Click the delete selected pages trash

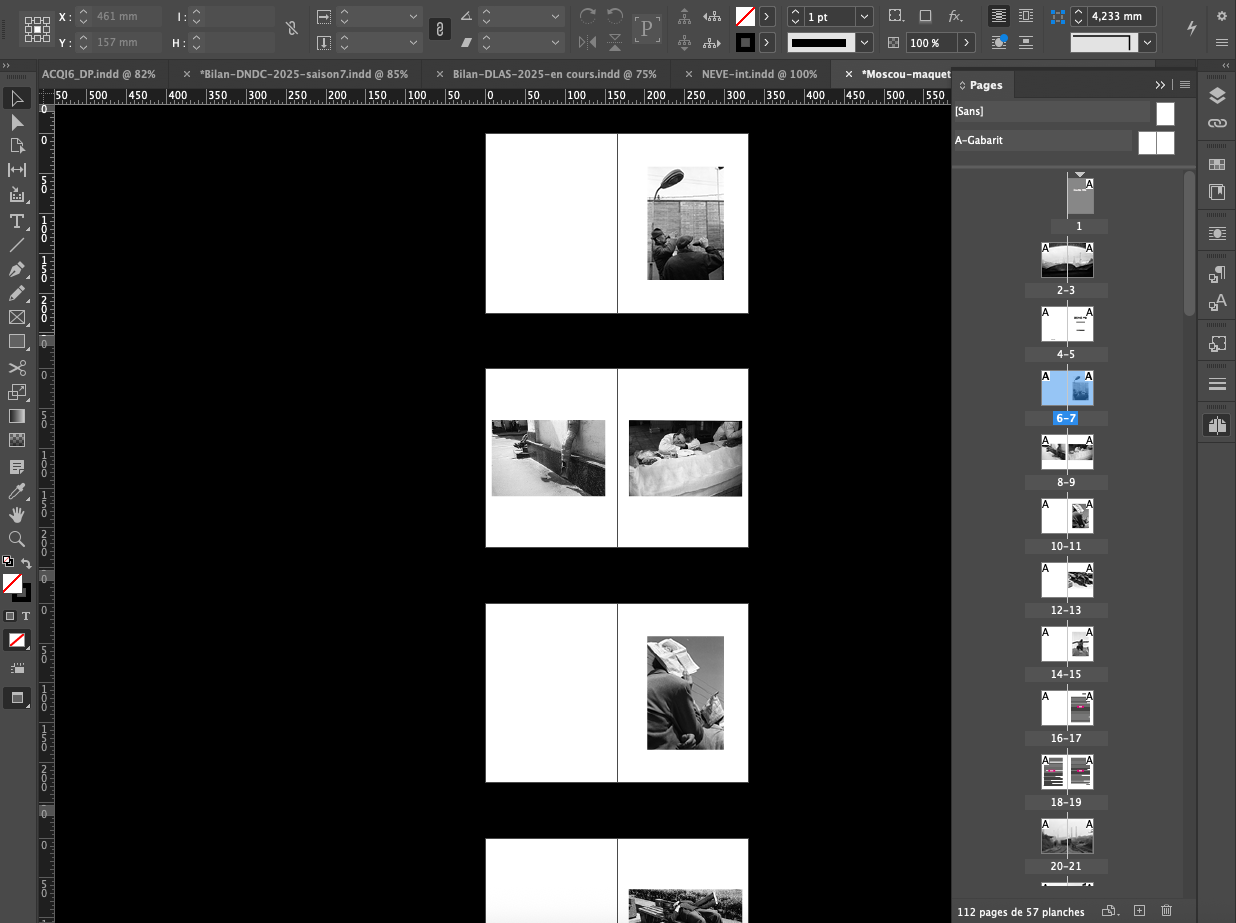[1166, 911]
